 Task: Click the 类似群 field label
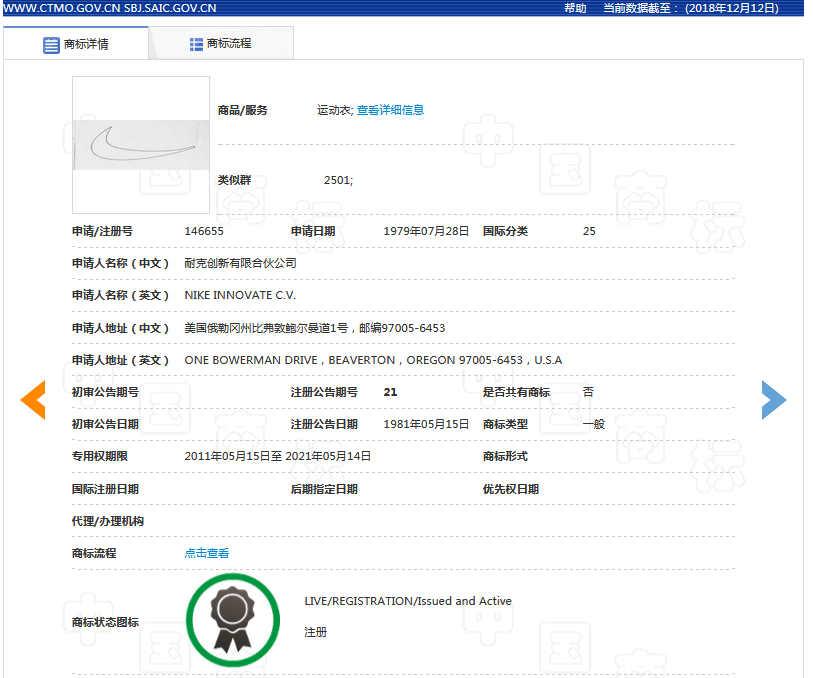pyautogui.click(x=234, y=180)
